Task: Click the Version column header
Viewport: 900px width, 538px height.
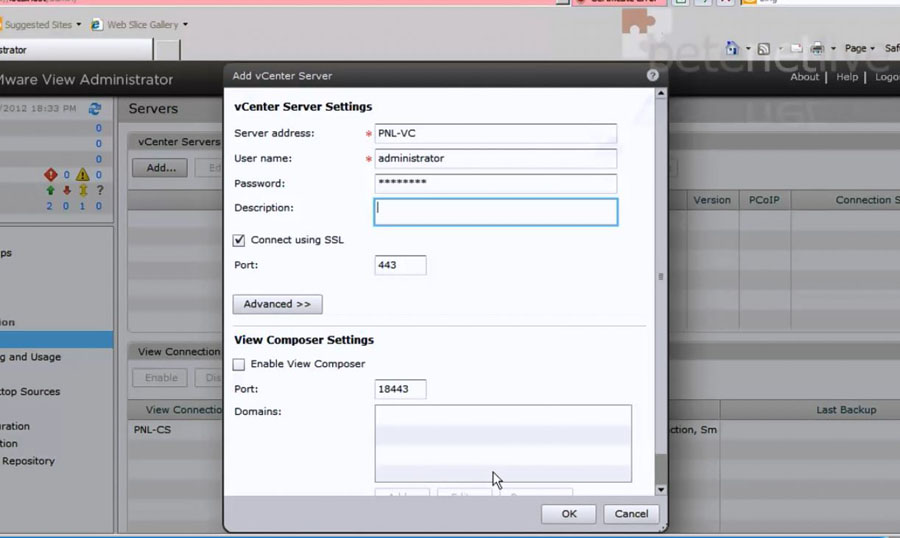Action: coord(712,200)
